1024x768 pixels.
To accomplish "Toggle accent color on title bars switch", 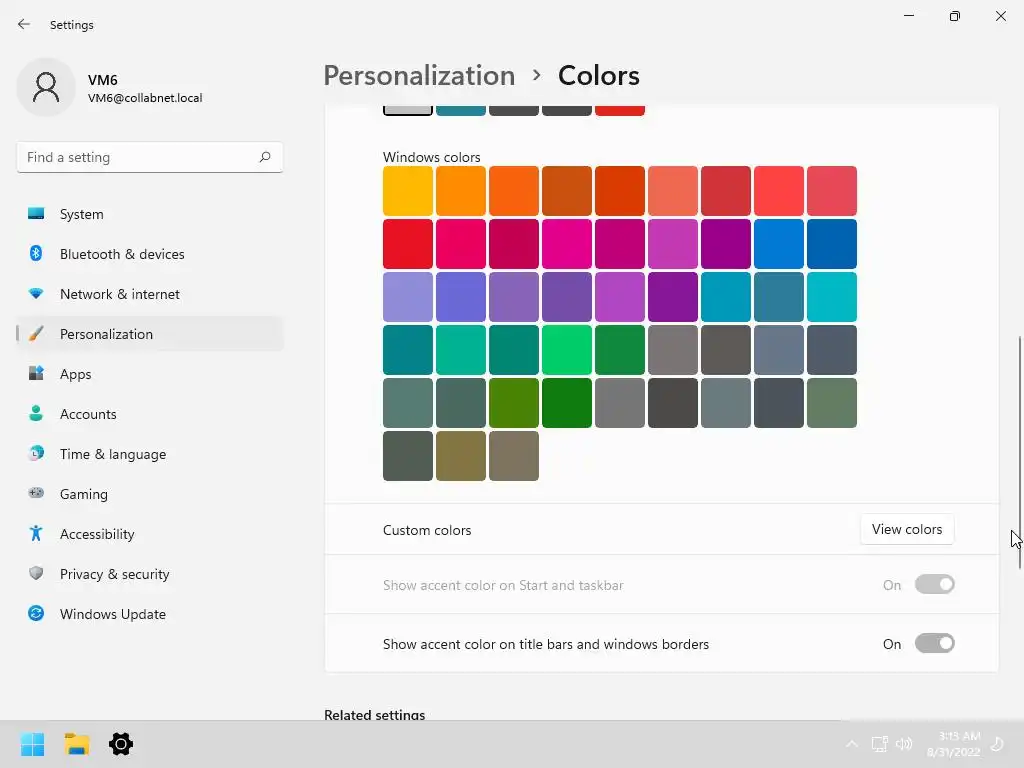I will 935,643.
